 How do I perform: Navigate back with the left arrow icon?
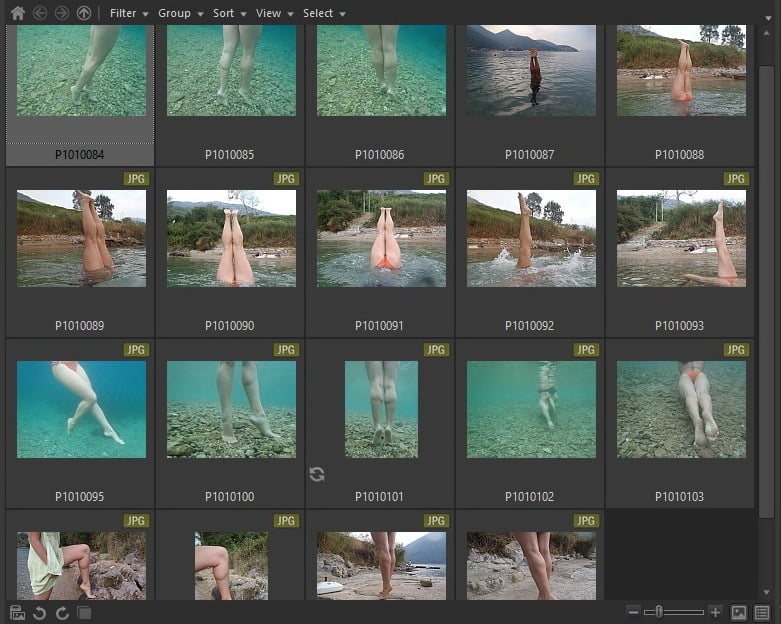[40, 13]
